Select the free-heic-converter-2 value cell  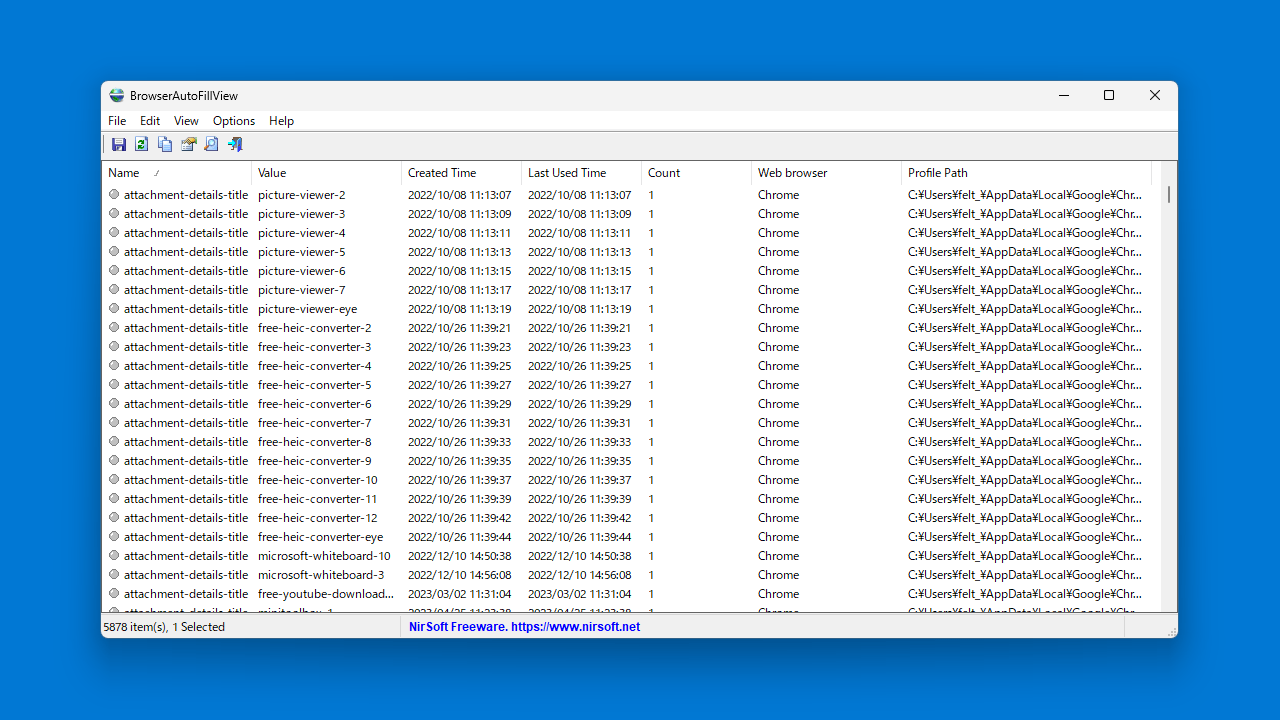(314, 328)
